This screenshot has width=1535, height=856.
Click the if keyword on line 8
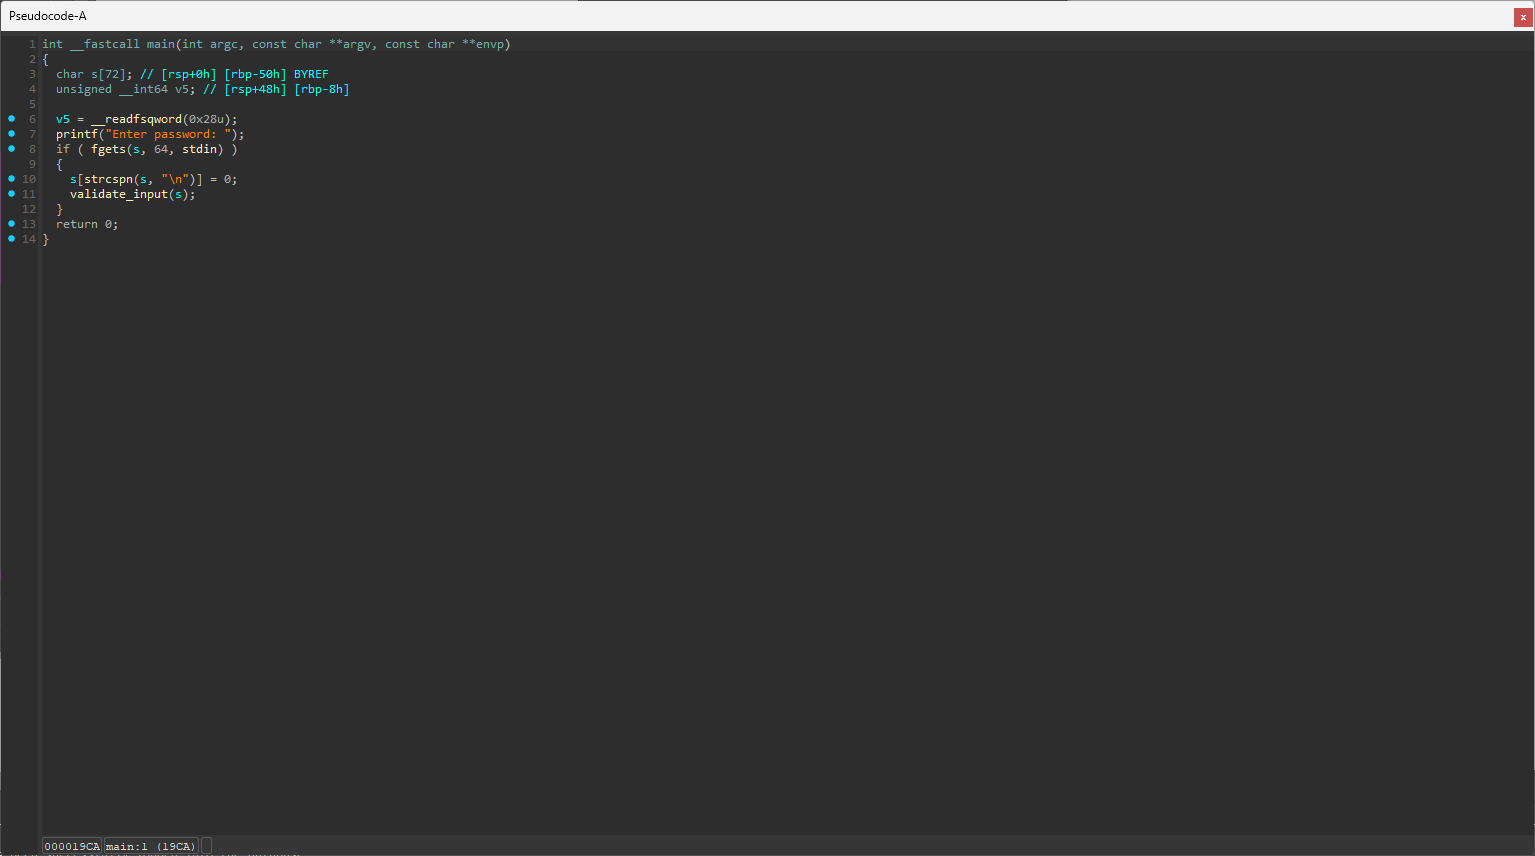[63, 149]
